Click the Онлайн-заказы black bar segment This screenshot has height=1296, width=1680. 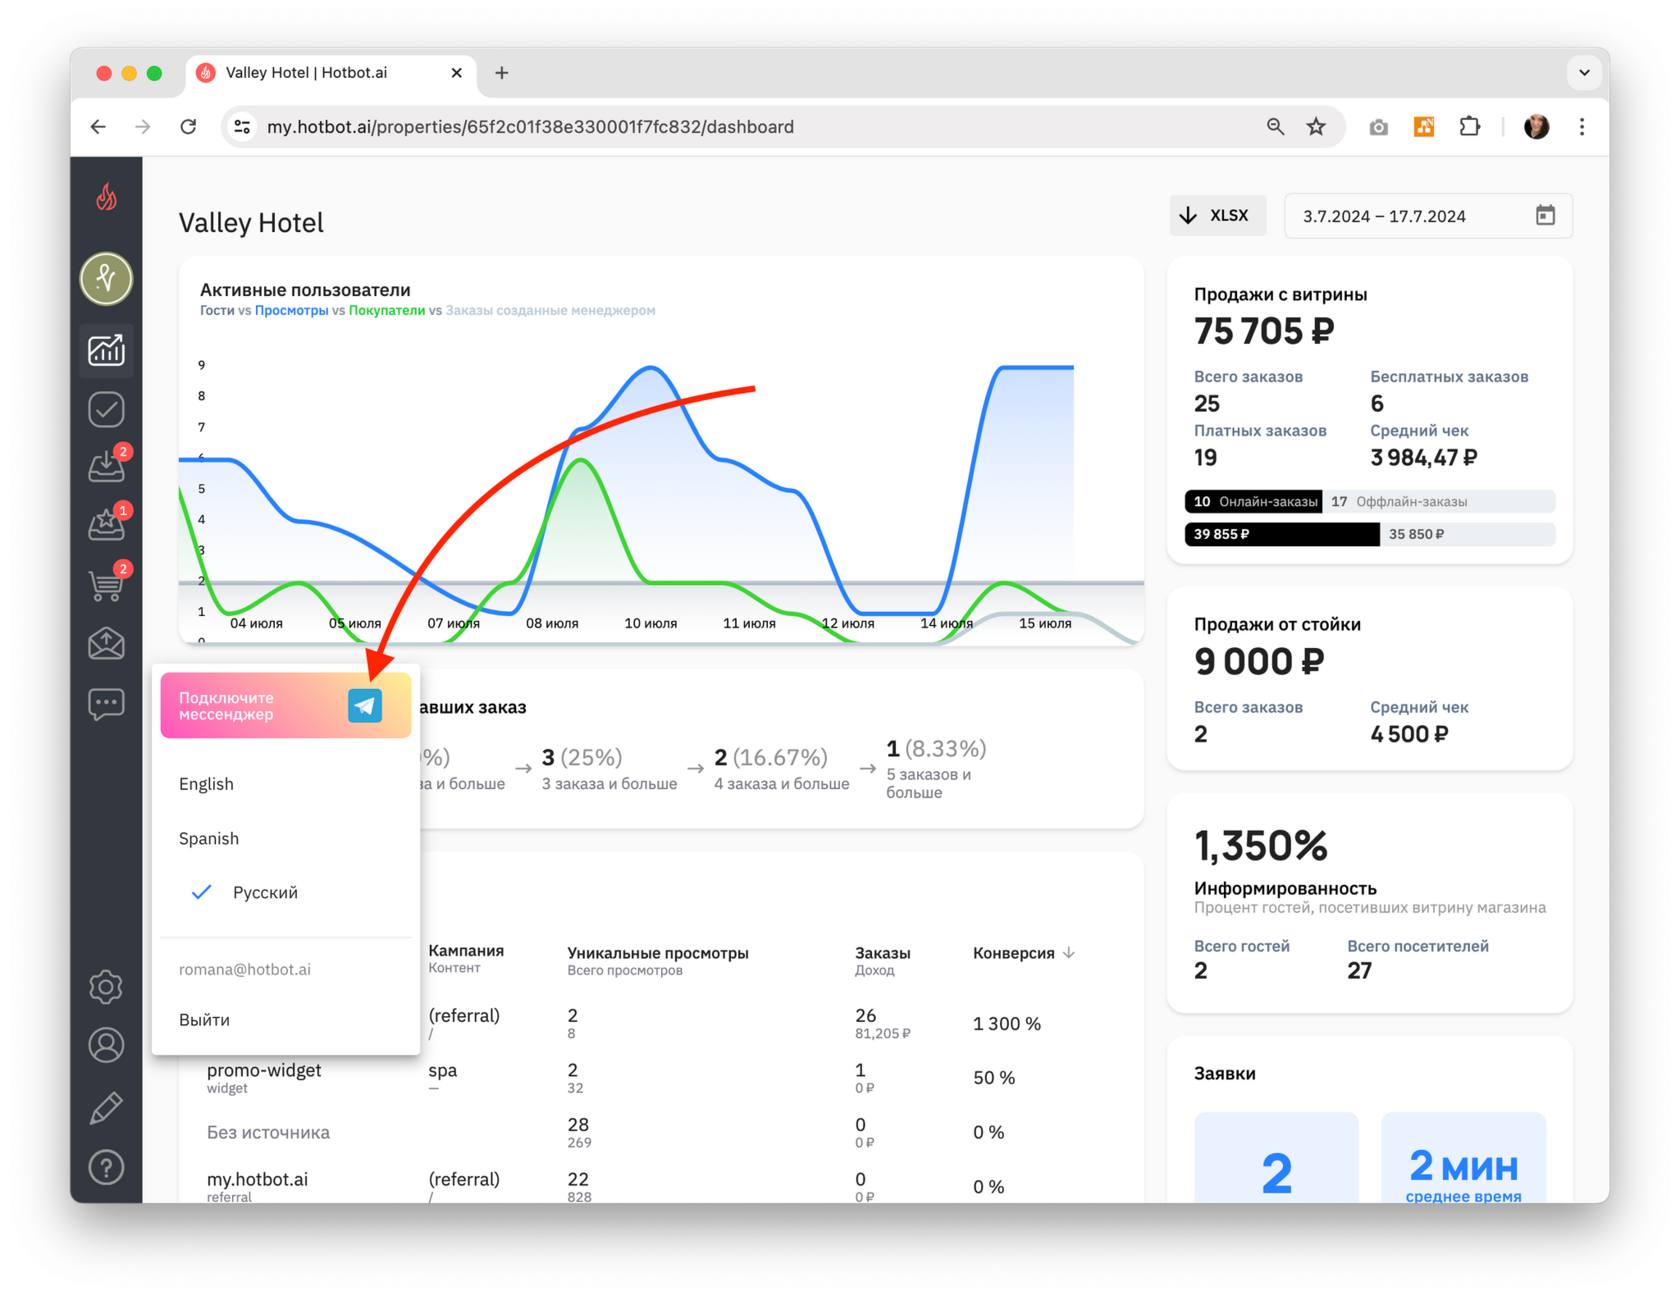(x=1254, y=502)
